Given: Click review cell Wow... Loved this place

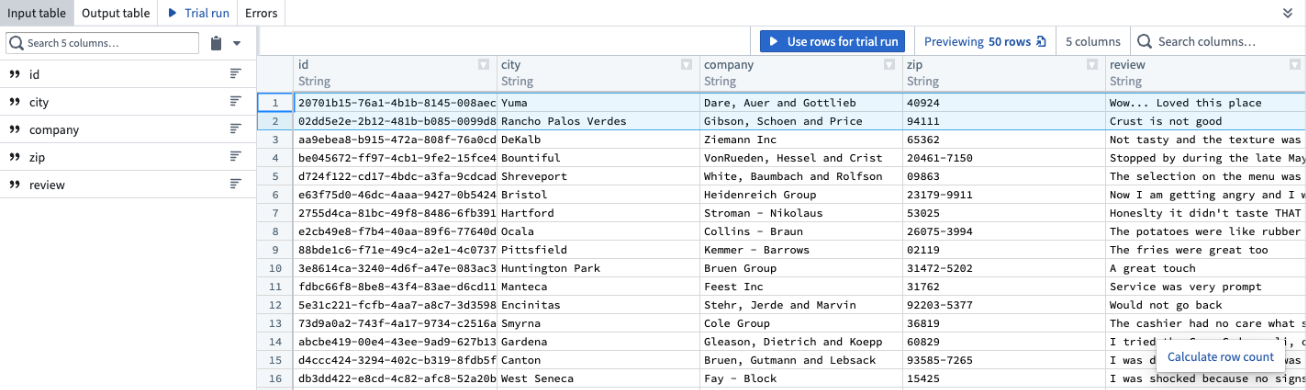Looking at the screenshot, I should (x=1205, y=103).
